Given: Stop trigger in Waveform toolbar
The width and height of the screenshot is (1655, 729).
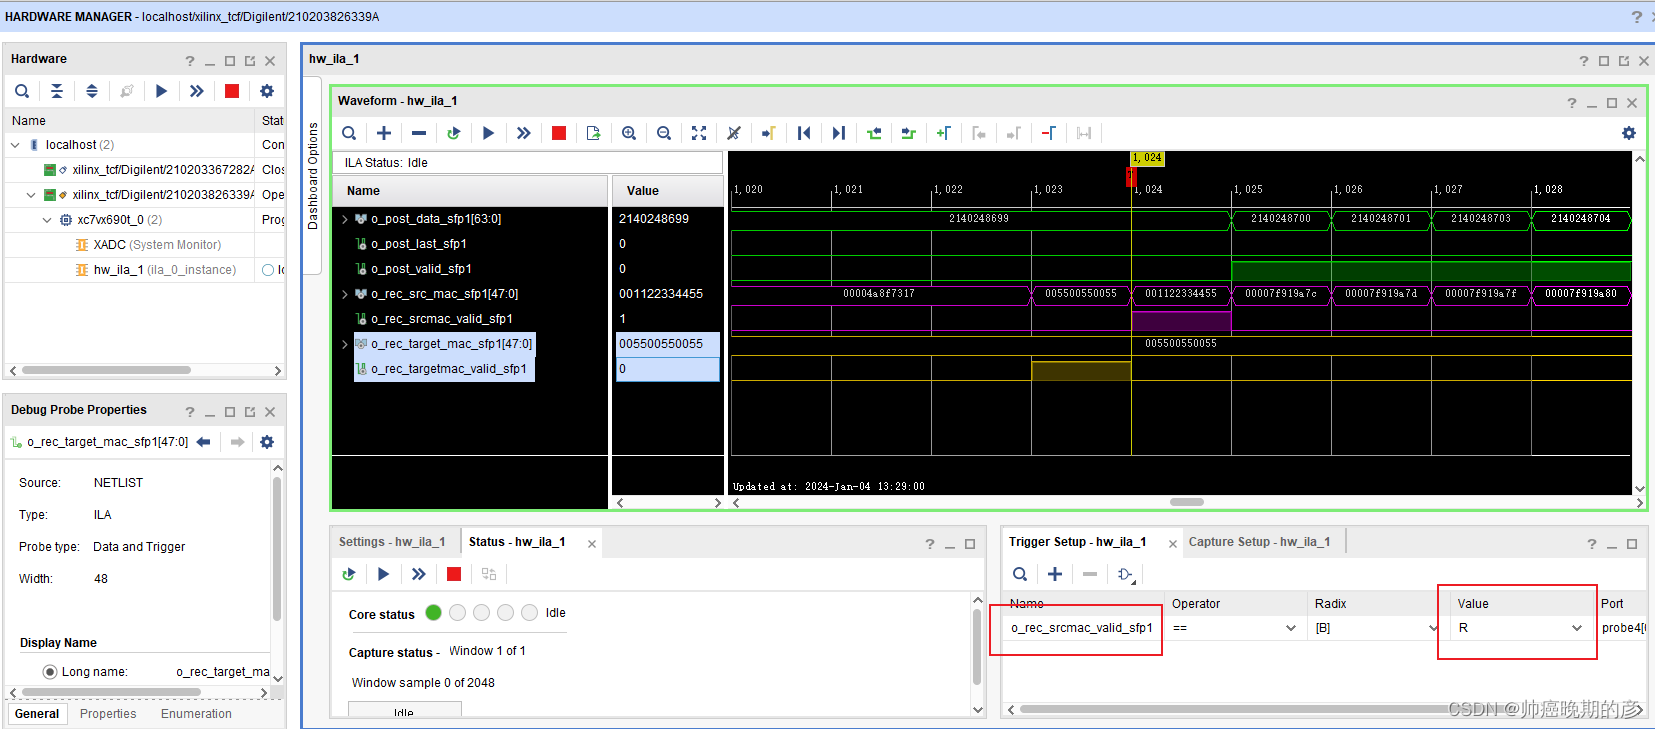Looking at the screenshot, I should [559, 133].
